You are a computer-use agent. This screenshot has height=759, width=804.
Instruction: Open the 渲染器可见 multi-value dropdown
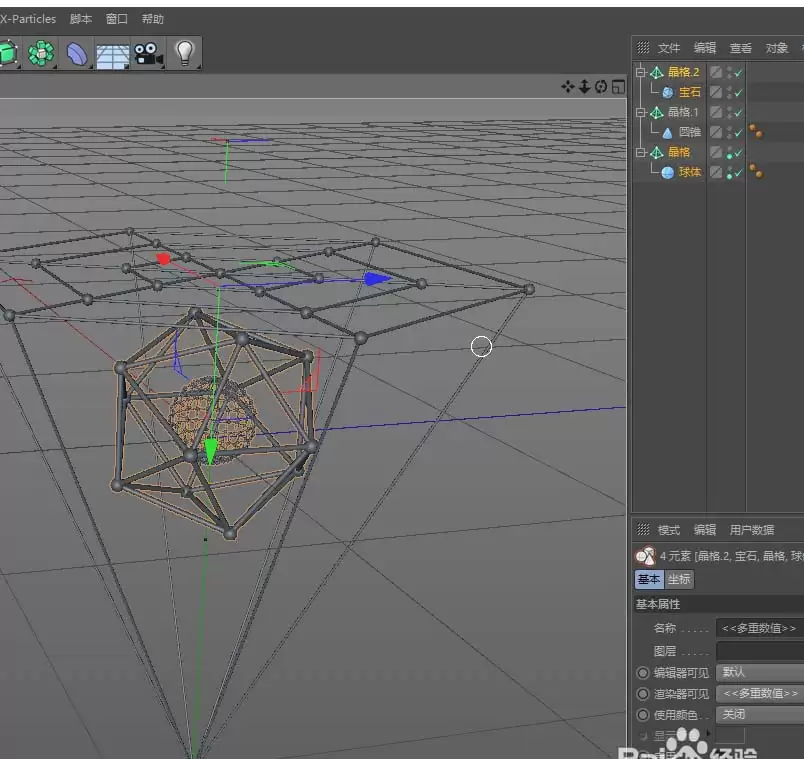[x=759, y=692]
